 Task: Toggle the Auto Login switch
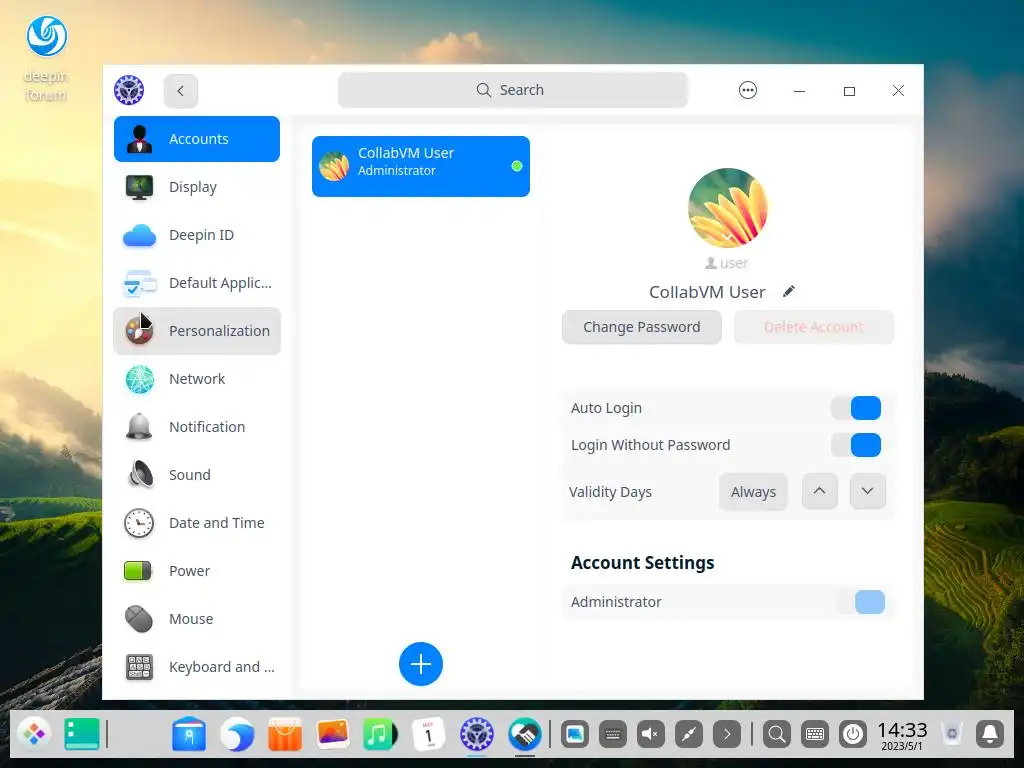pyautogui.click(x=856, y=408)
